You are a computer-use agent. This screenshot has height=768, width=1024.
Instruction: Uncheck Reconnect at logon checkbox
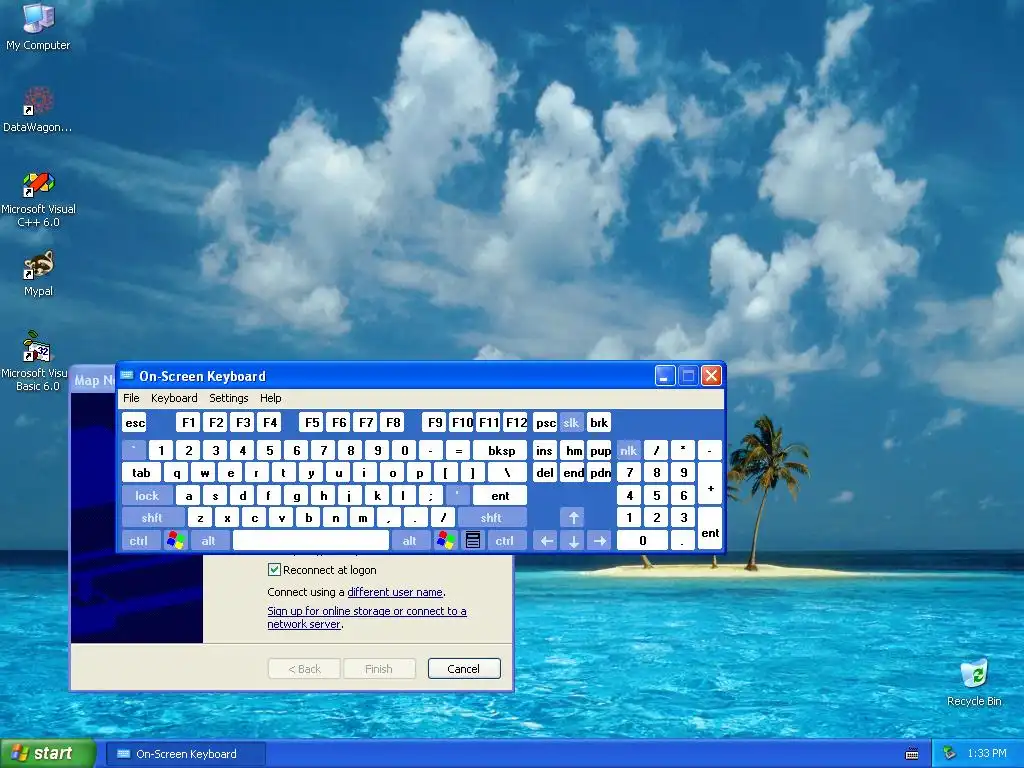click(x=274, y=569)
